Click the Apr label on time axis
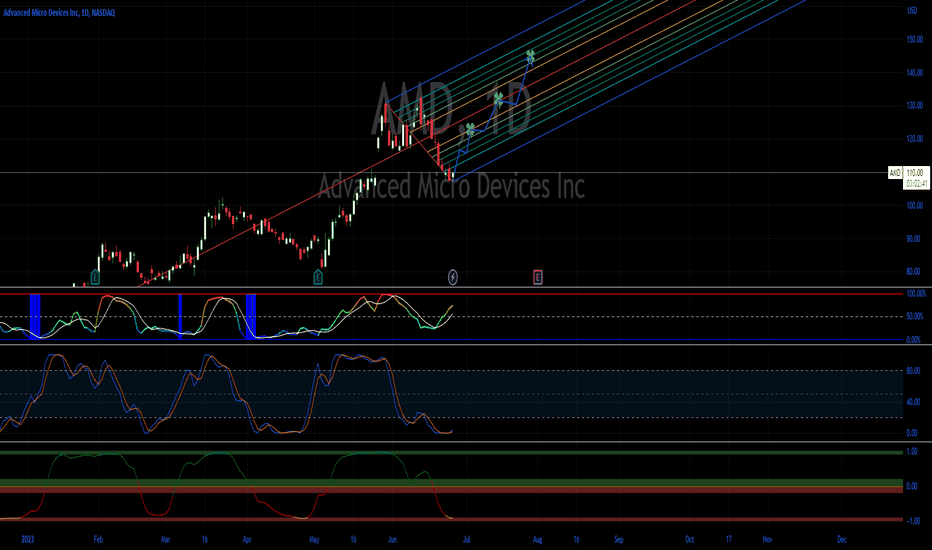This screenshot has width=932, height=550. click(247, 539)
